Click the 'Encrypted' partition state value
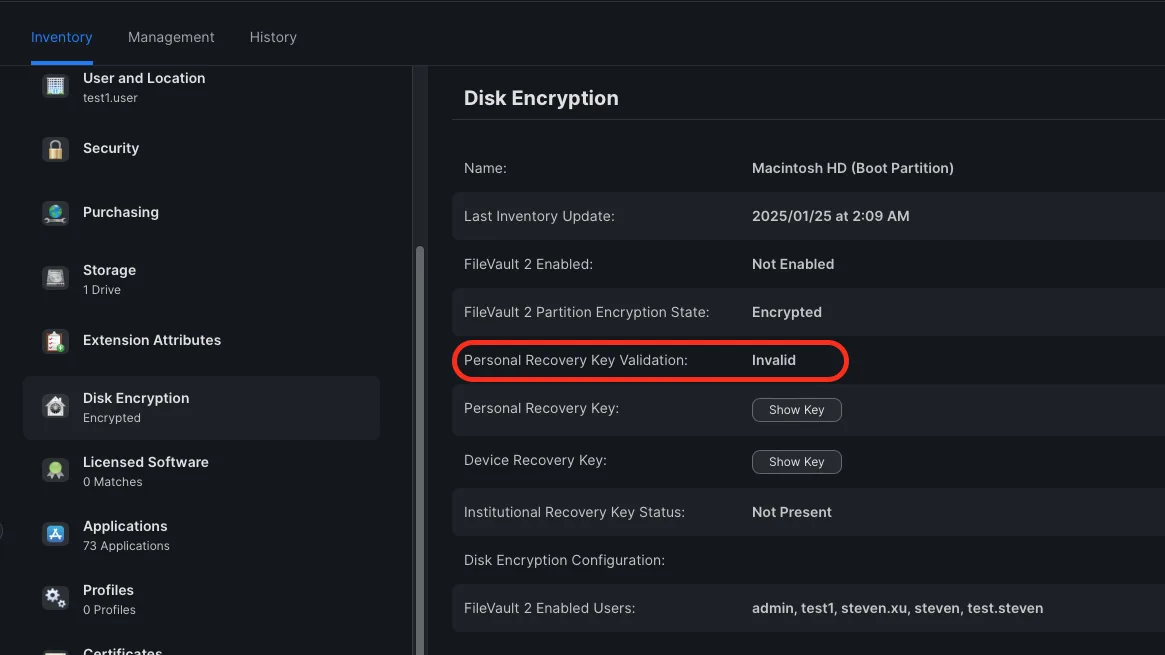Screen dimensions: 1165x655 [787, 313]
